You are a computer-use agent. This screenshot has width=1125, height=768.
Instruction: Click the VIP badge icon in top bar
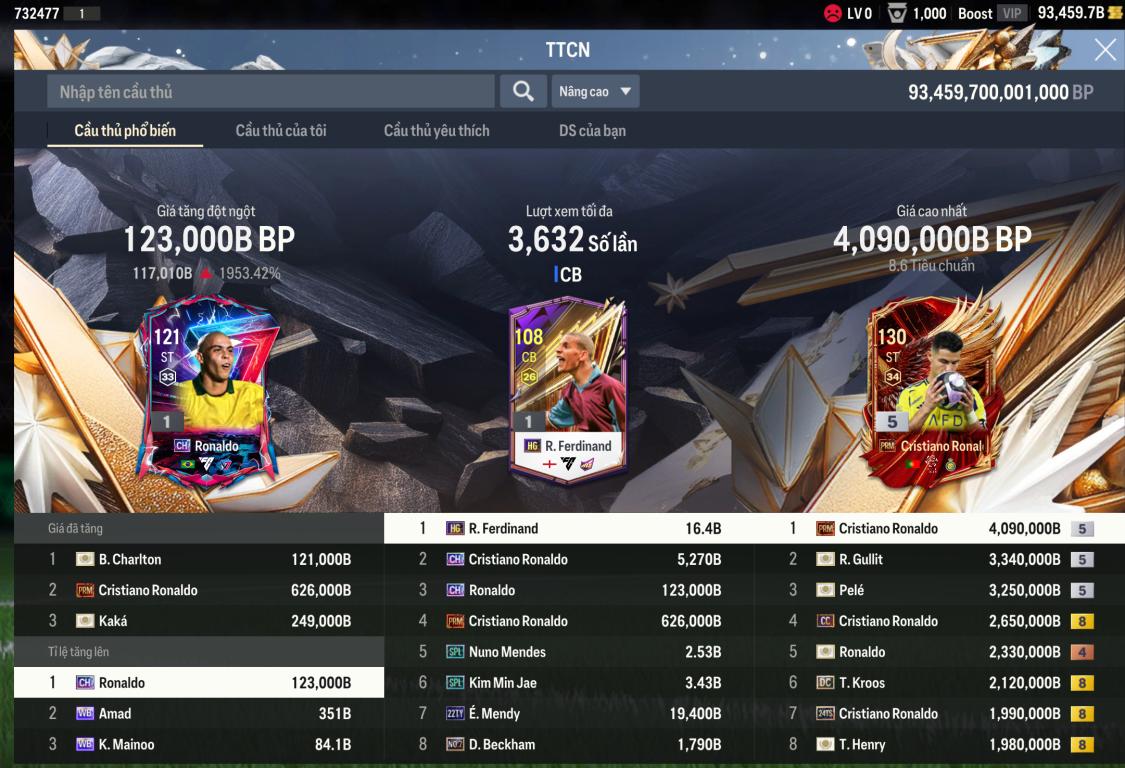1012,13
